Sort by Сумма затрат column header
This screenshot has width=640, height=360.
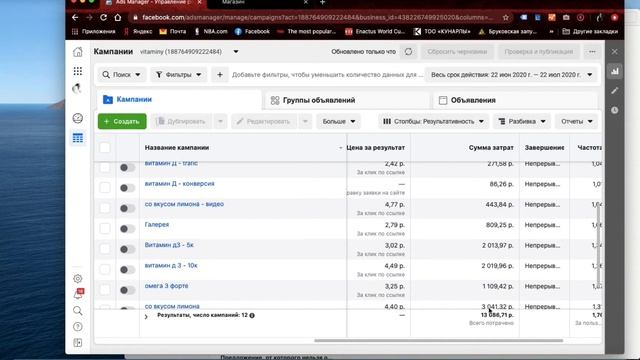(x=491, y=148)
